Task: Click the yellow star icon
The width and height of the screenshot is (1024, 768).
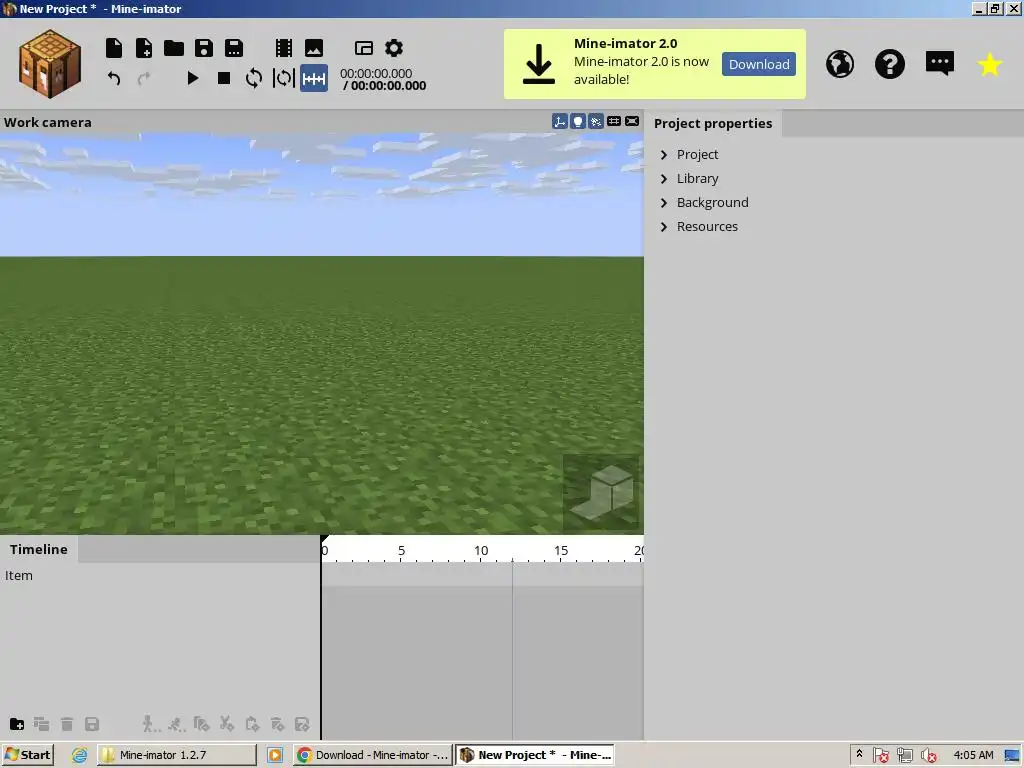Action: (x=989, y=64)
